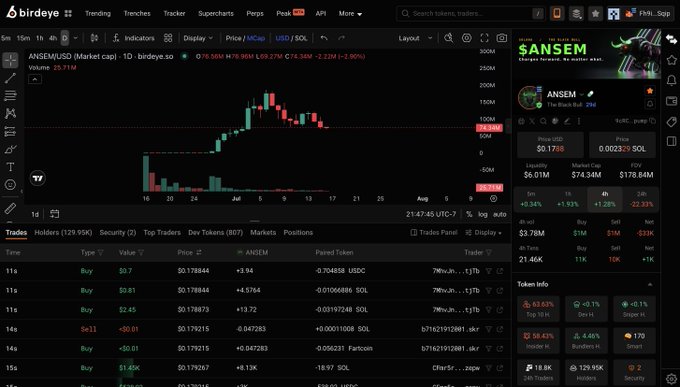This screenshot has height=387, width=680.
Task: Open the Top Traders tab
Action: click(162, 233)
